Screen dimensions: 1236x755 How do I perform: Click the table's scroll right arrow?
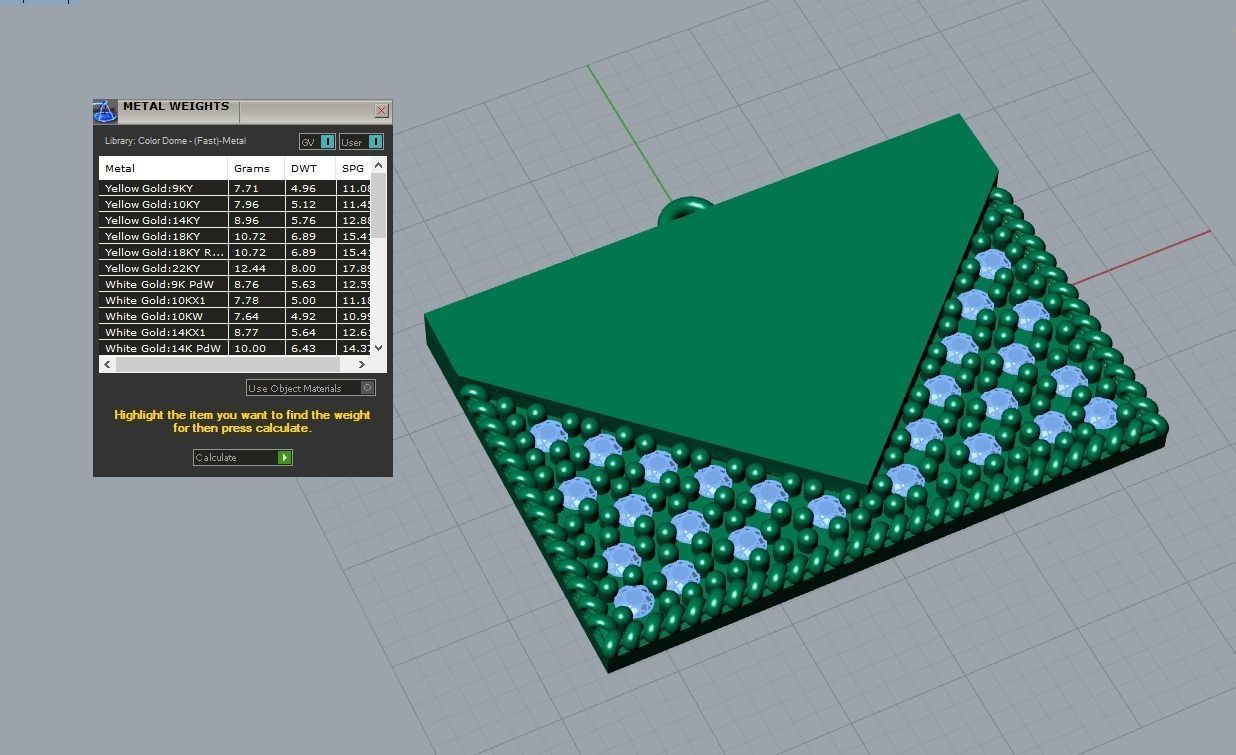362,364
